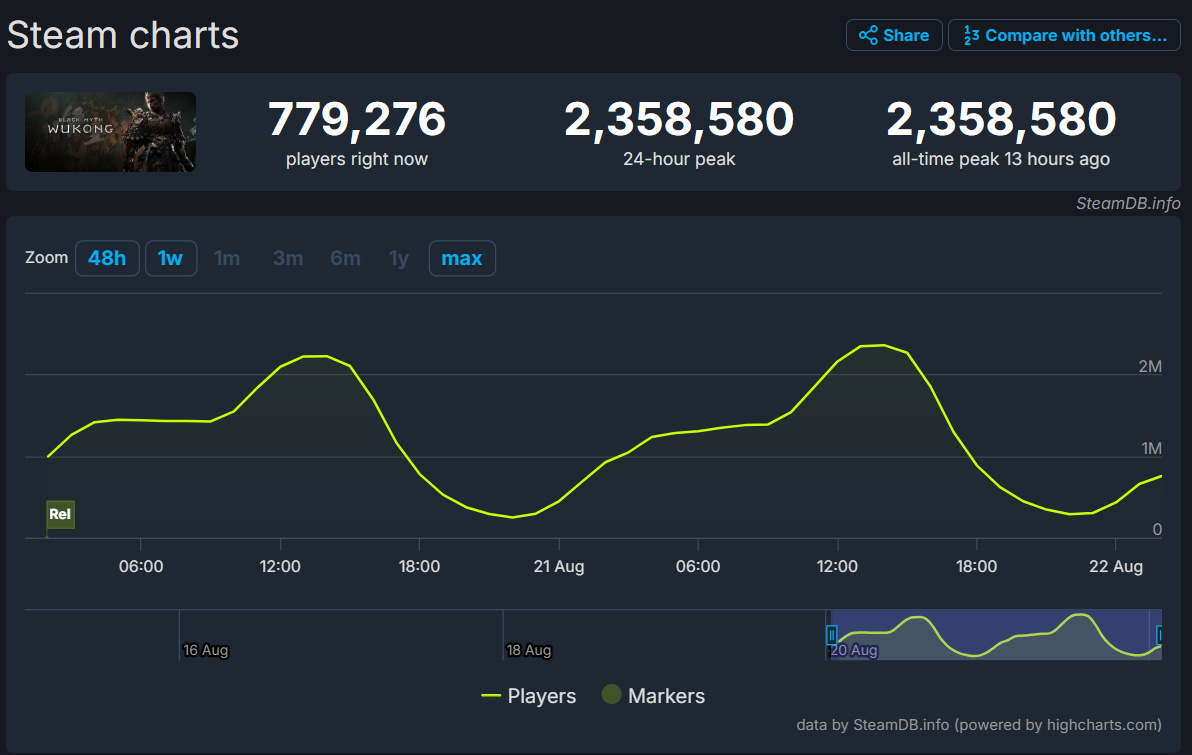The image size is (1192, 755).
Task: Click the Steam charts heading
Action: (x=123, y=35)
